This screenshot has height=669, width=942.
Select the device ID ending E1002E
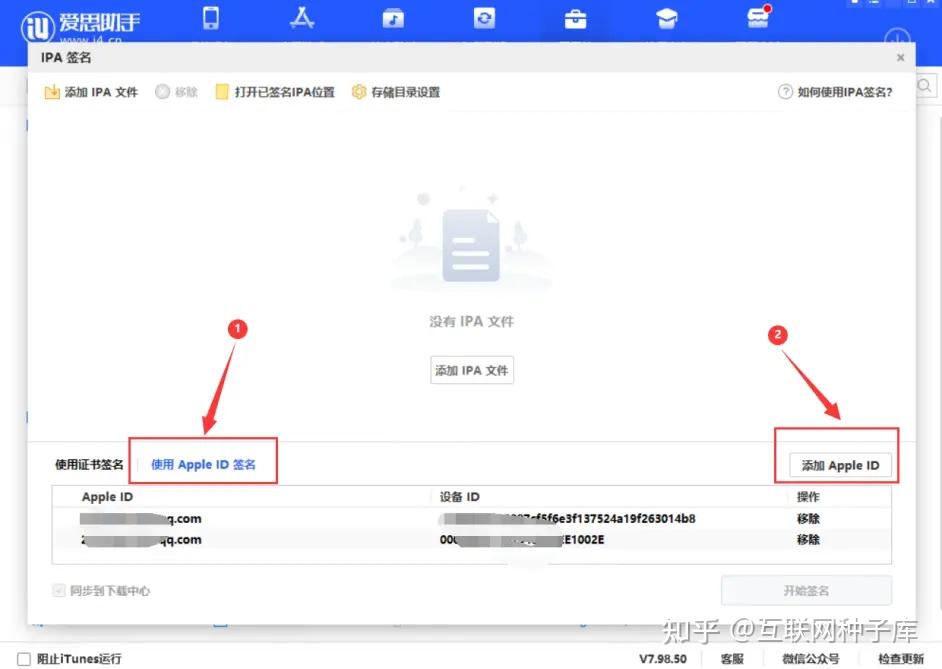[x=522, y=539]
